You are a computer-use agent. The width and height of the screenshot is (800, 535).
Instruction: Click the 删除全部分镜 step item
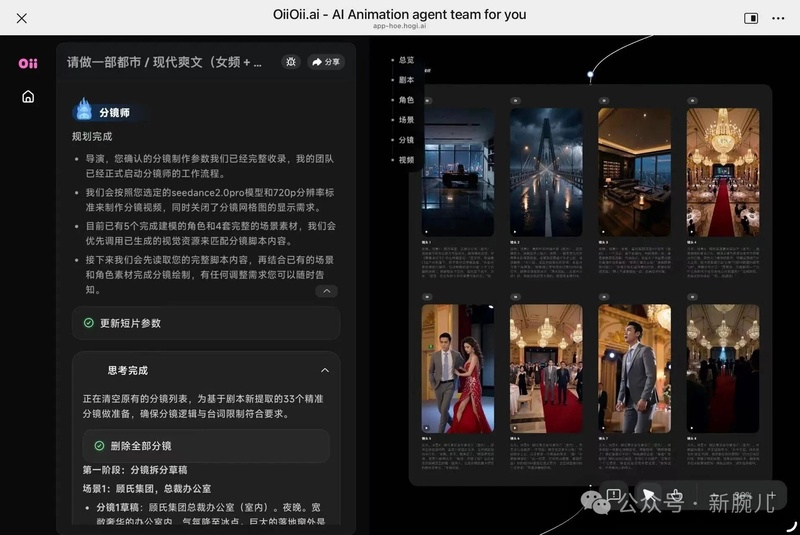[206, 446]
